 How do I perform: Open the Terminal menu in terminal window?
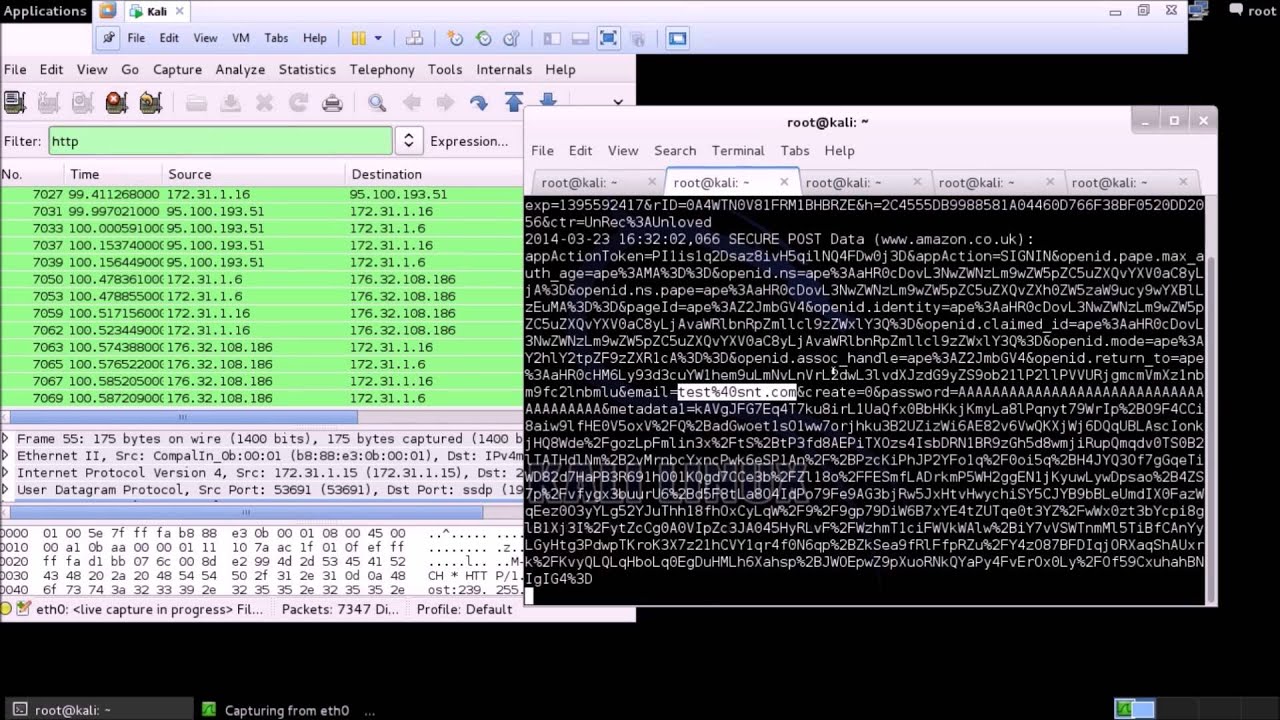[738, 150]
